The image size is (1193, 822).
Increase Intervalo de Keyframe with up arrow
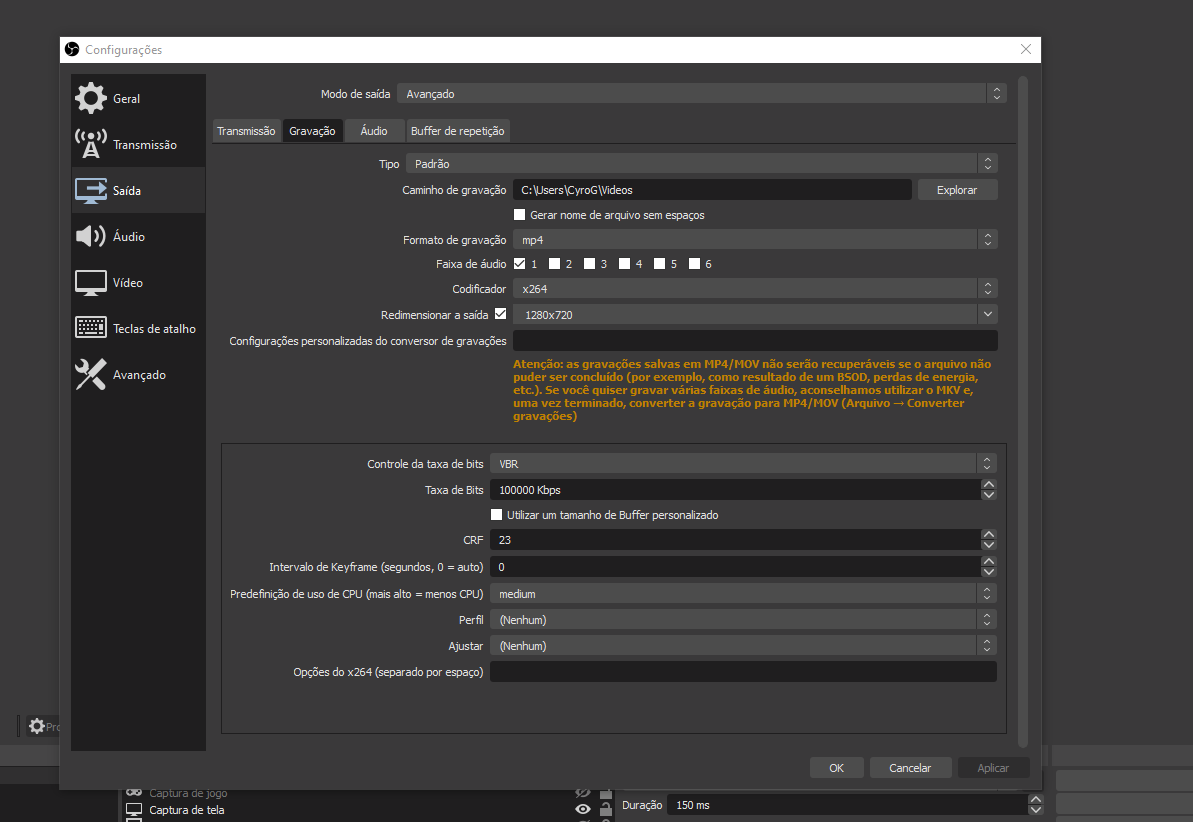(988, 561)
